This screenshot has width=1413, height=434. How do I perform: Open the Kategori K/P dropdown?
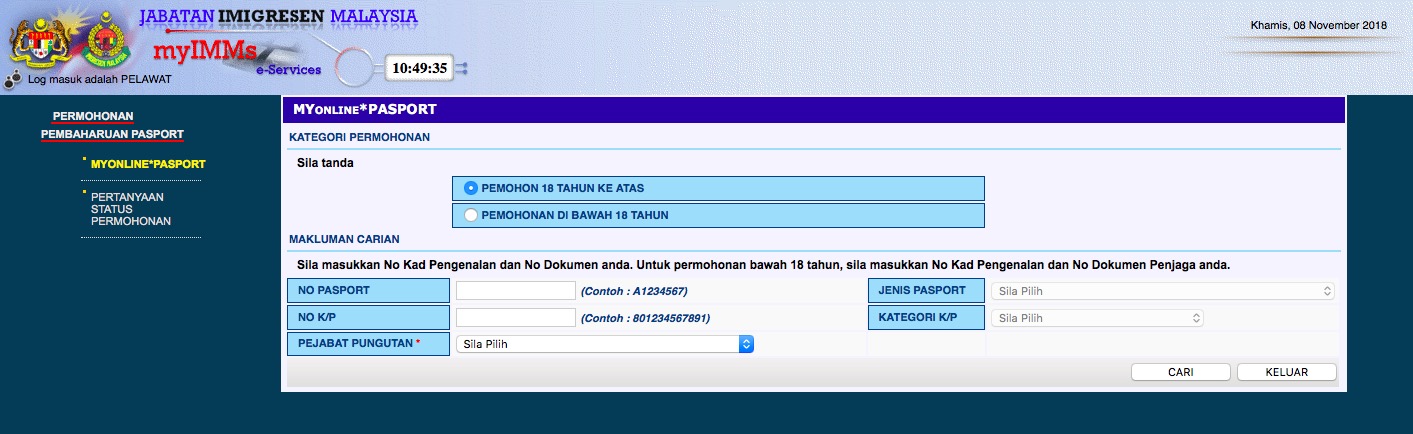(1096, 318)
